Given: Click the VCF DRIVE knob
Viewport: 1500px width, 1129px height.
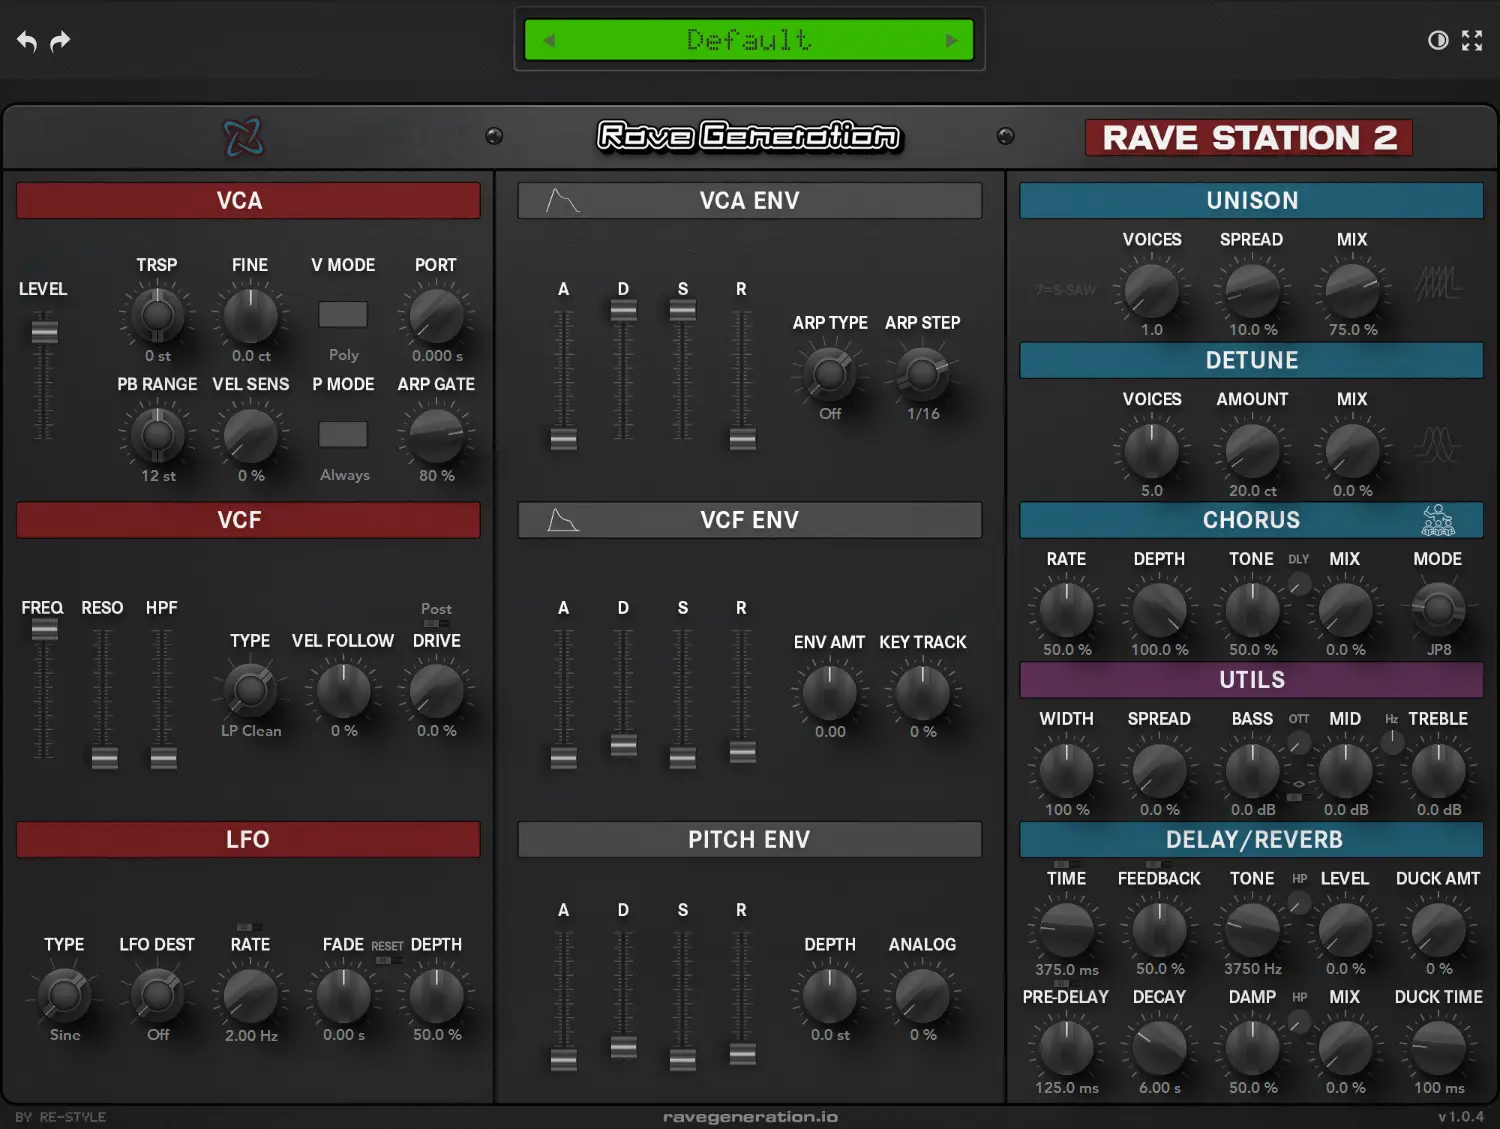Looking at the screenshot, I should 436,690.
